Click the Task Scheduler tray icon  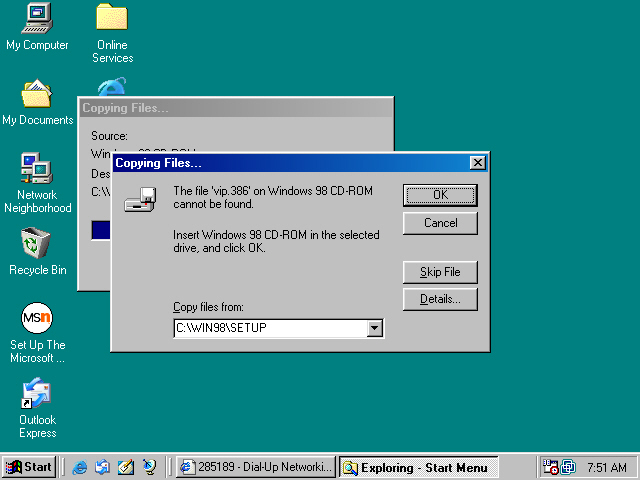click(x=550, y=467)
